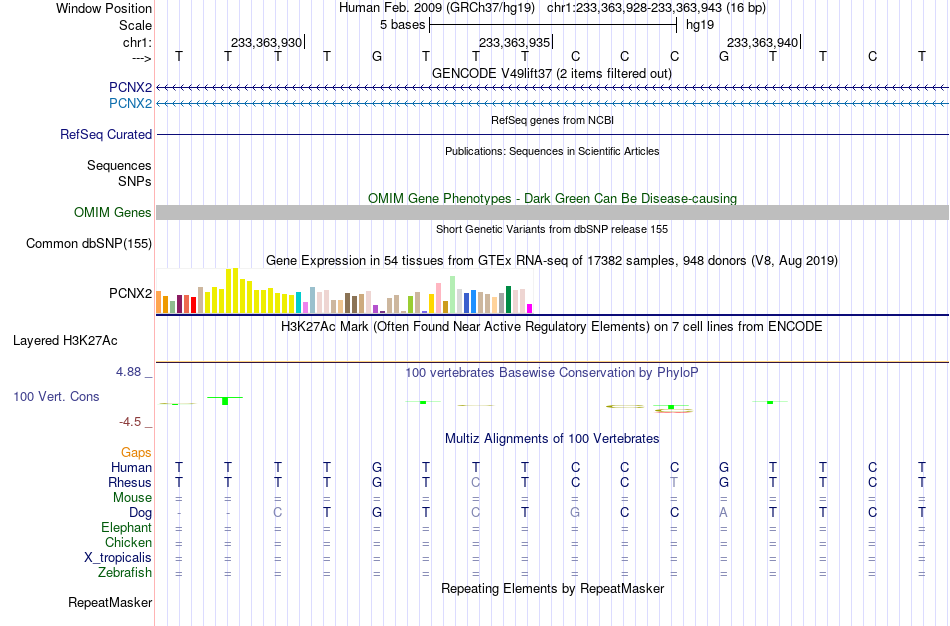Click the Rhesus species label
The height and width of the screenshot is (626, 950).
130,482
